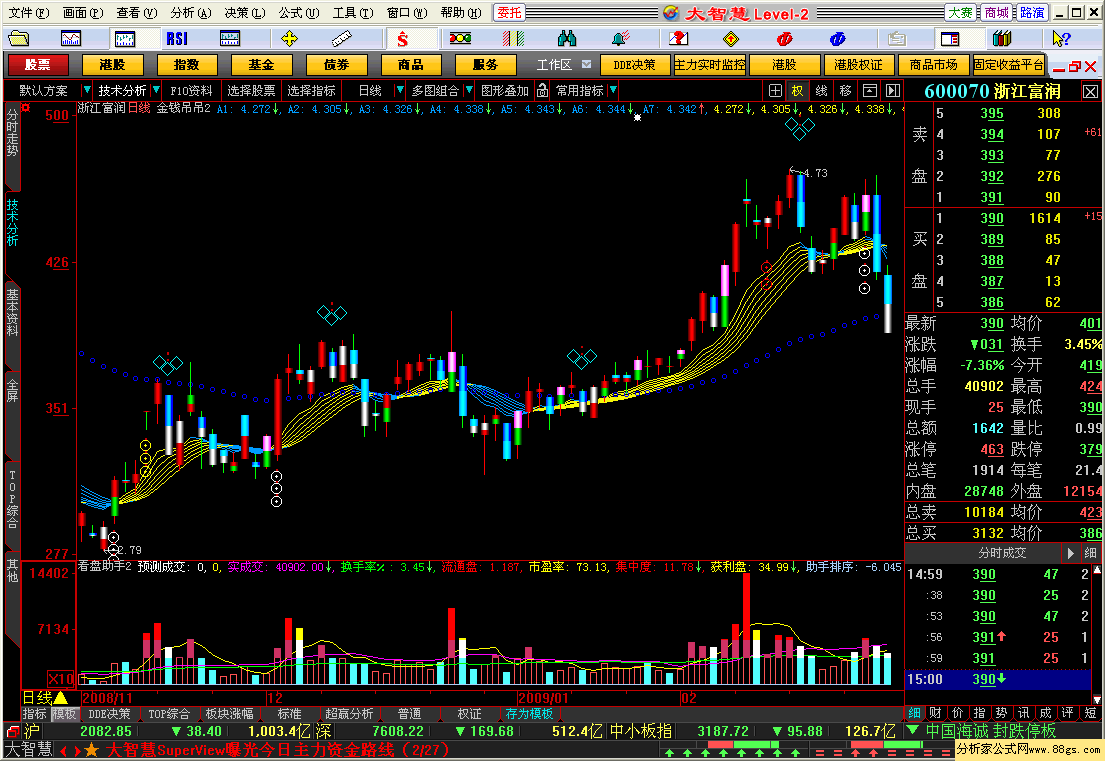Click the 路演 button in the title bar
This screenshot has height=761, width=1105.
[1032, 13]
